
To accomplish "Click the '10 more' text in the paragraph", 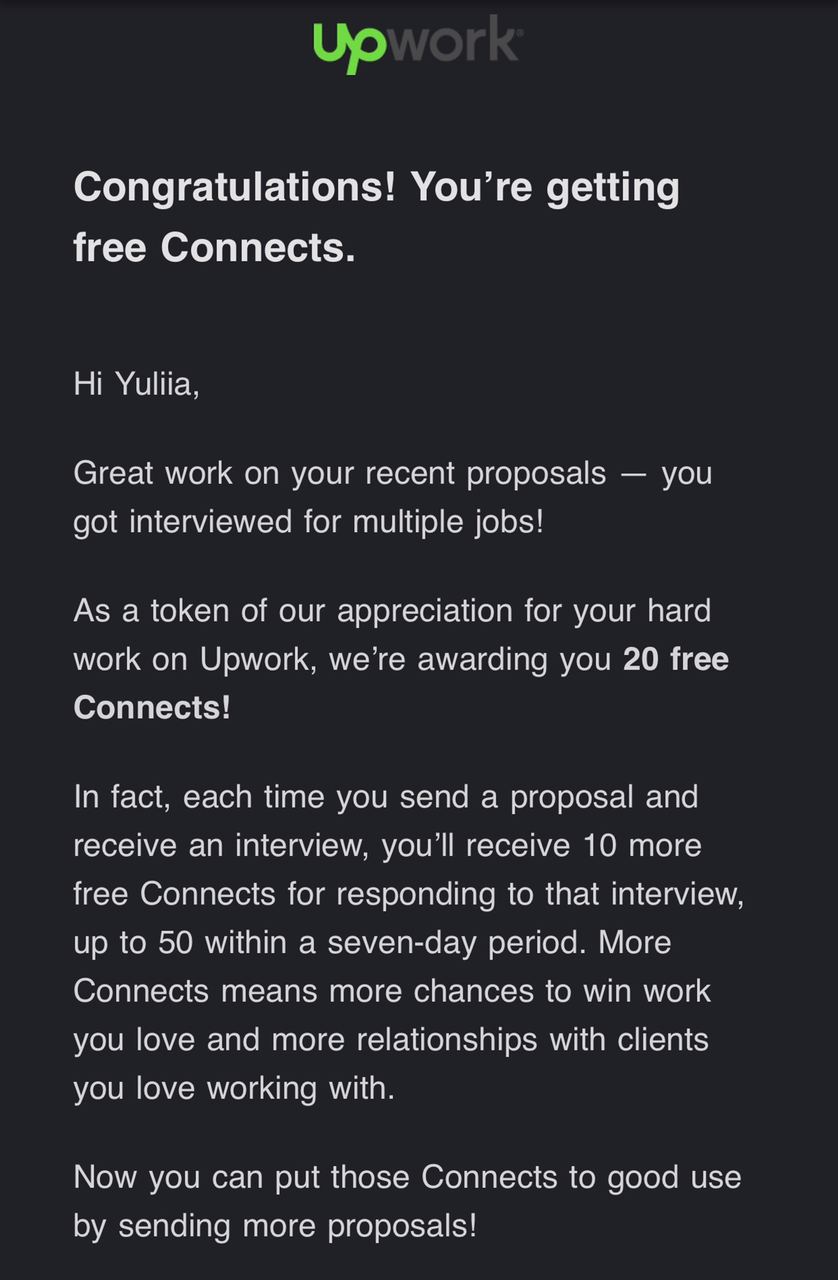I will click(640, 845).
